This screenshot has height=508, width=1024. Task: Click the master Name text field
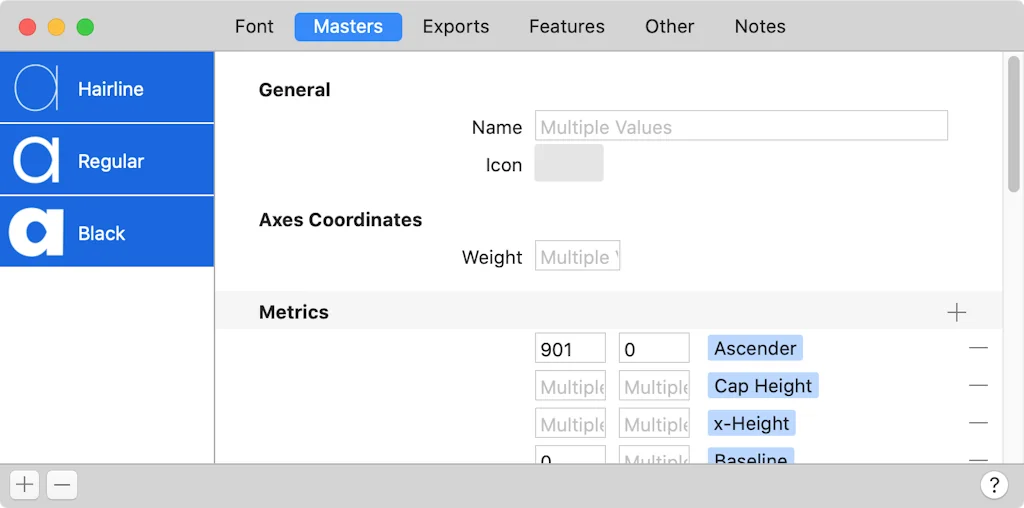pyautogui.click(x=741, y=127)
